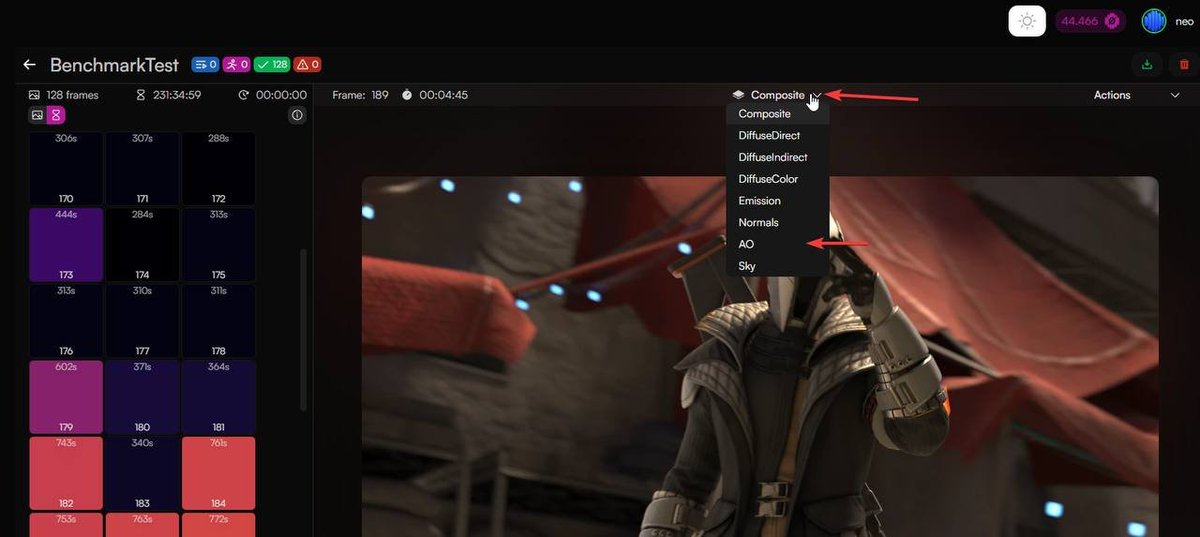Open frame 173 purple thumbnail

(x=66, y=245)
